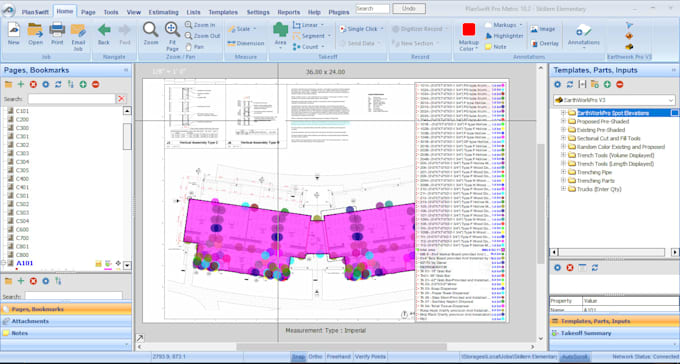
Task: Open a job with the Open icon
Action: (x=36, y=33)
